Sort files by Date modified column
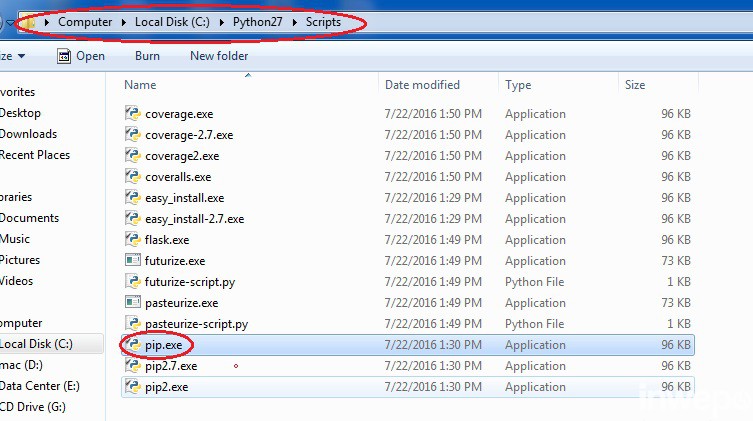Image resolution: width=753 pixels, height=421 pixels. click(422, 85)
